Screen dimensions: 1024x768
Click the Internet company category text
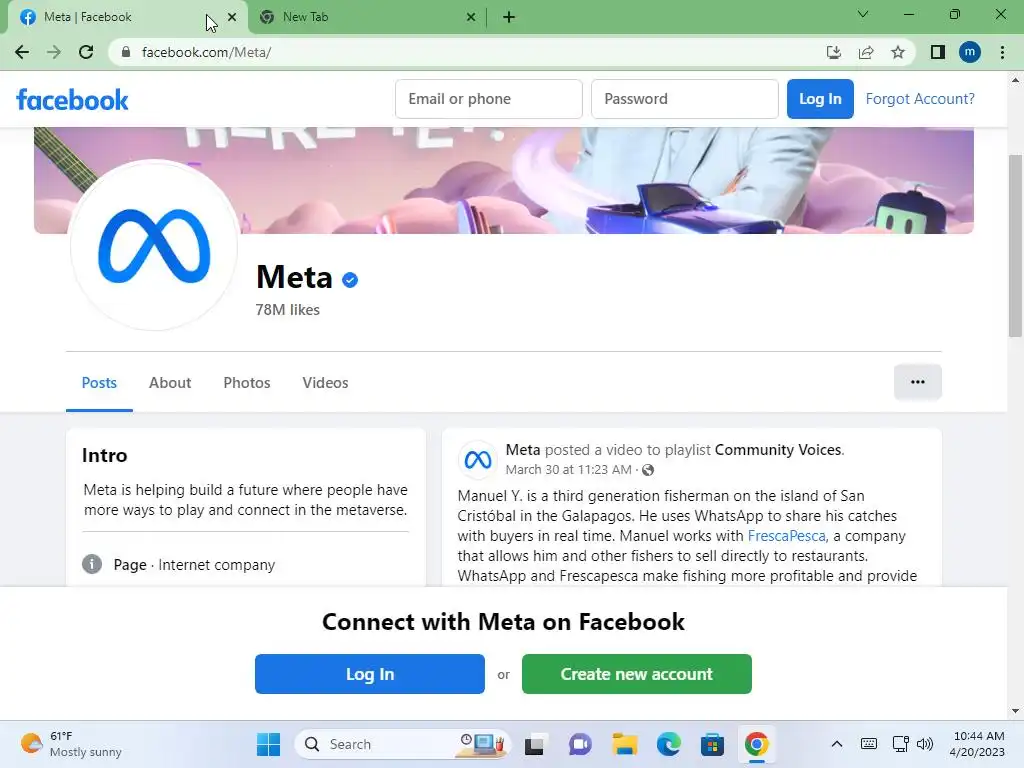[x=216, y=564]
